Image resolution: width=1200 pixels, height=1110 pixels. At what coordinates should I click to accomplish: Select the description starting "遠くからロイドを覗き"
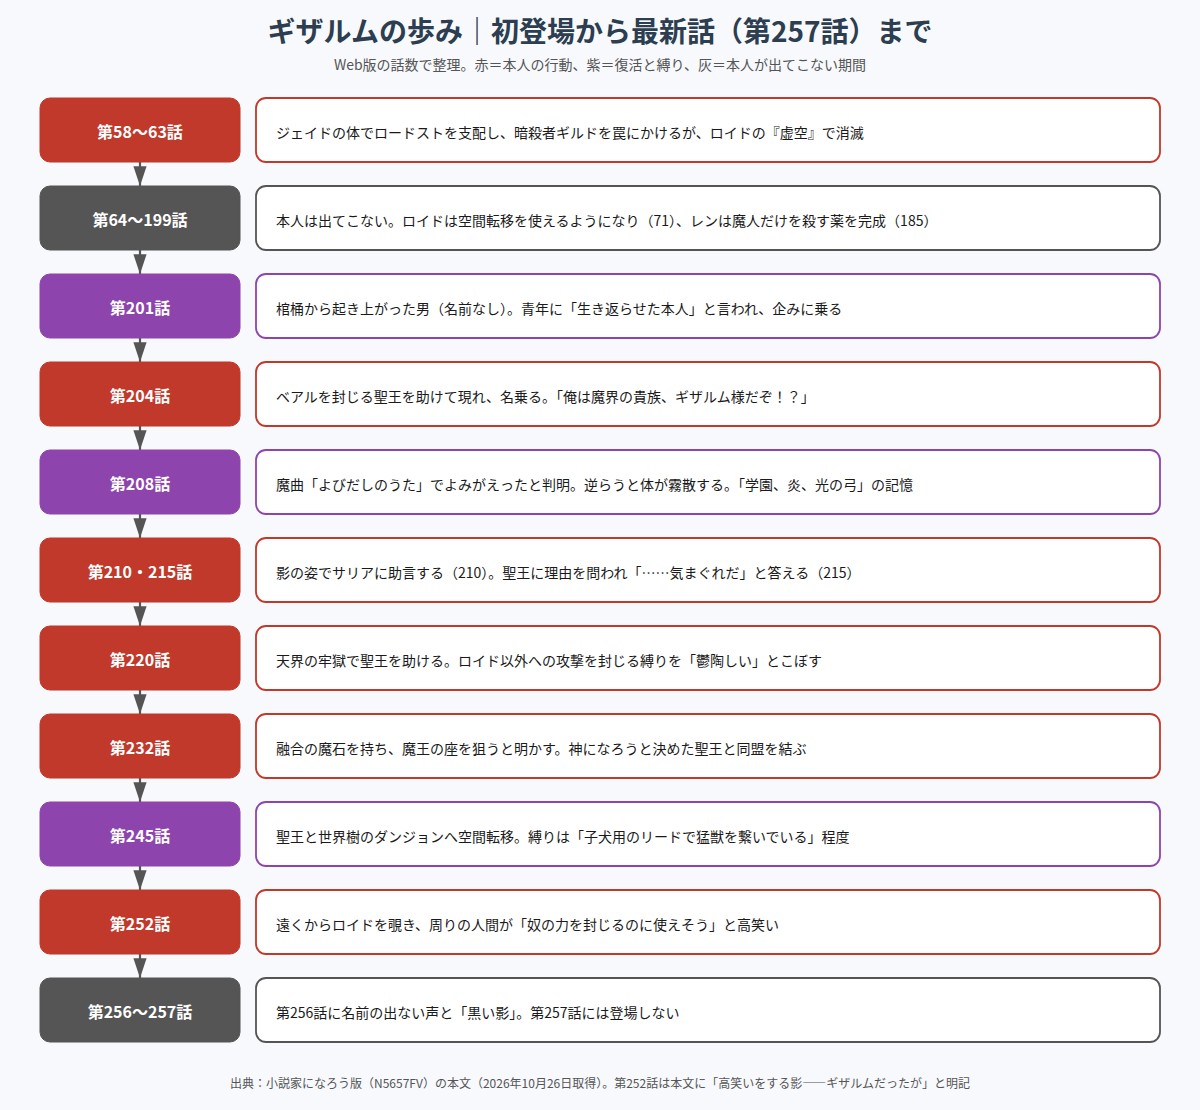(708, 922)
